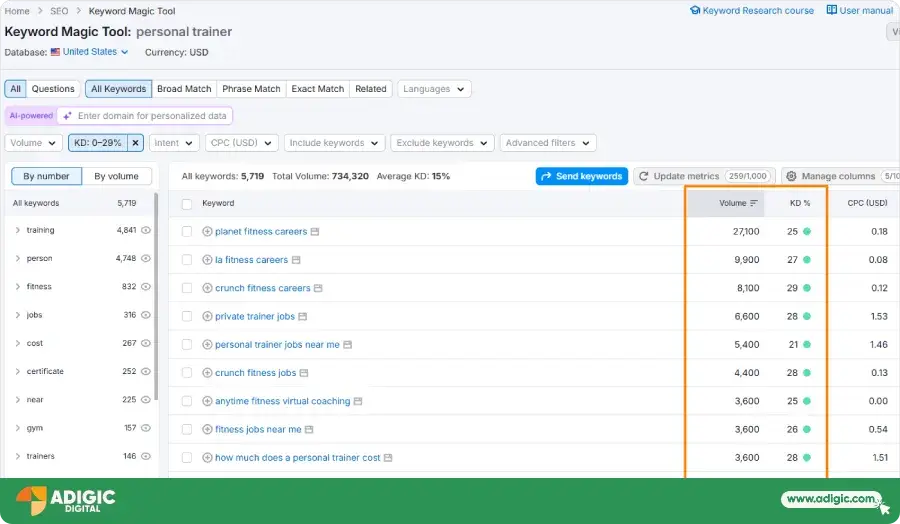Check the box for planet fitness careers
The height and width of the screenshot is (524, 900).
click(x=187, y=231)
